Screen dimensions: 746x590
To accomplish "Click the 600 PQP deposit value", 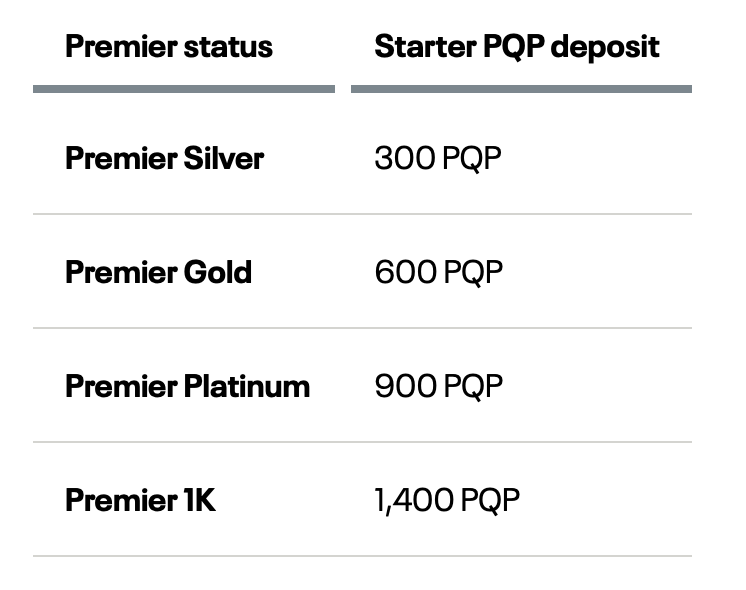I will (438, 272).
